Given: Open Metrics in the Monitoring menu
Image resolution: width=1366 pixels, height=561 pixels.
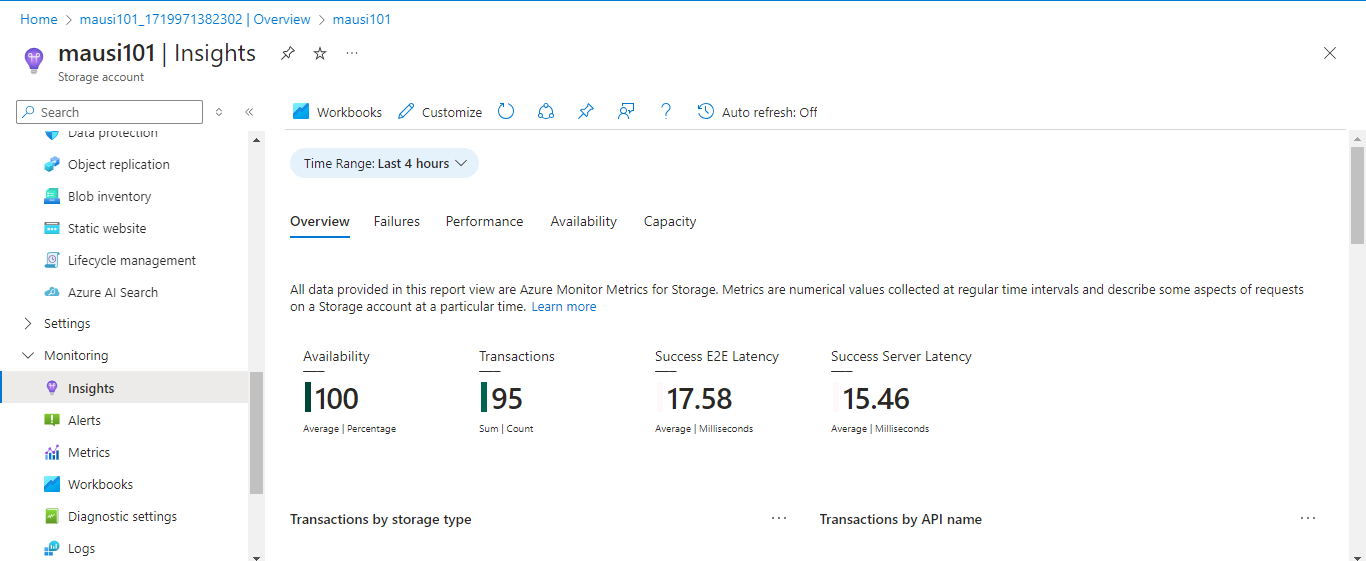Looking at the screenshot, I should [x=89, y=453].
